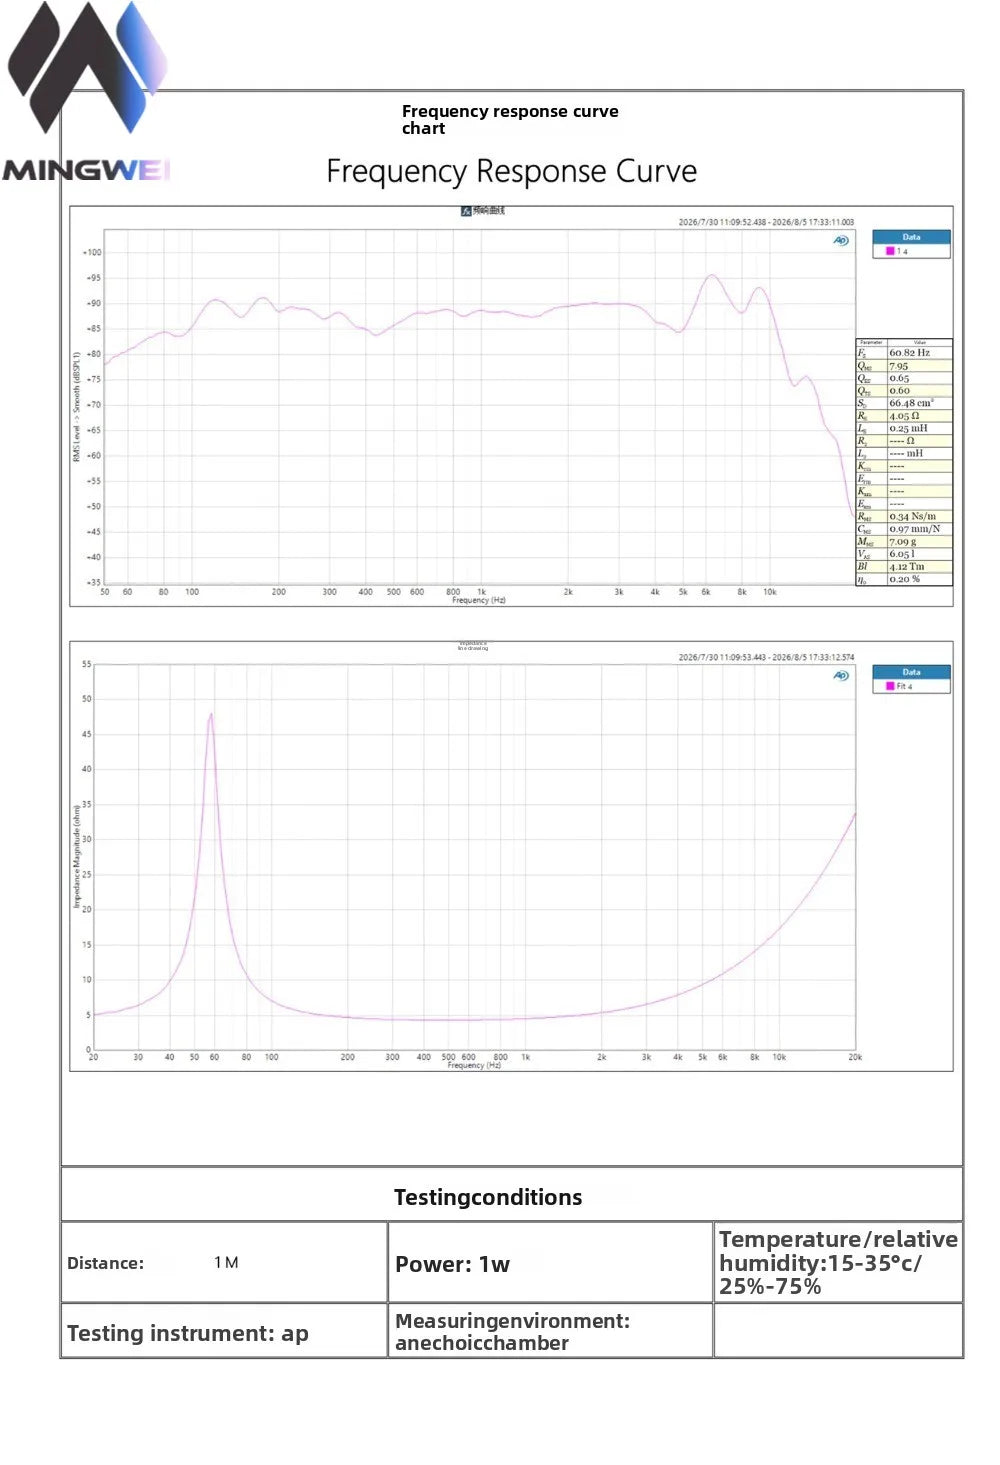Click the "Impedance Magnitude (ohm)" vertical axis label

pos(76,855)
